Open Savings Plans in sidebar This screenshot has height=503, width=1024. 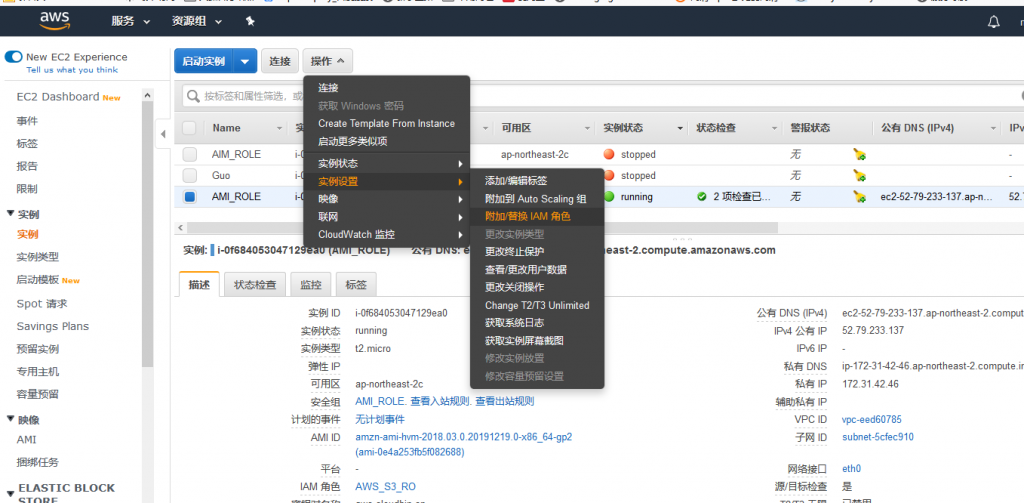[52, 326]
